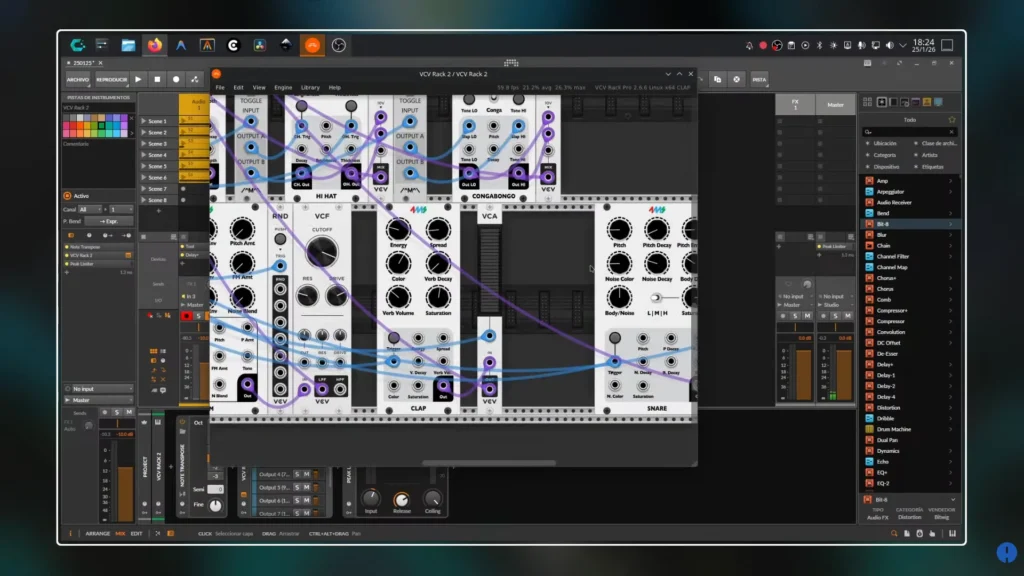Select the Drum Machine device in browser
1024x576 pixels.
pyautogui.click(x=908, y=430)
